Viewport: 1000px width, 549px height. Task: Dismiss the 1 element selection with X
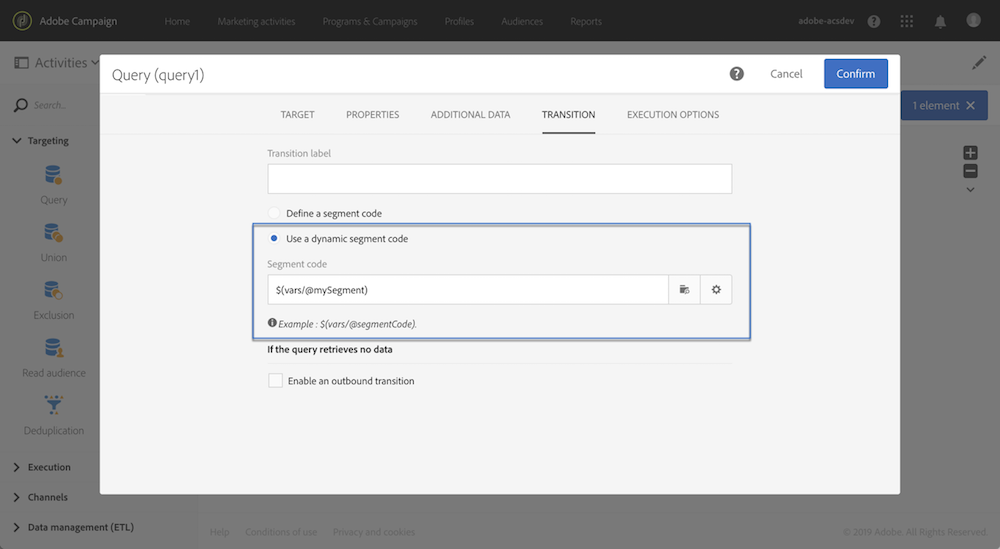(x=970, y=106)
